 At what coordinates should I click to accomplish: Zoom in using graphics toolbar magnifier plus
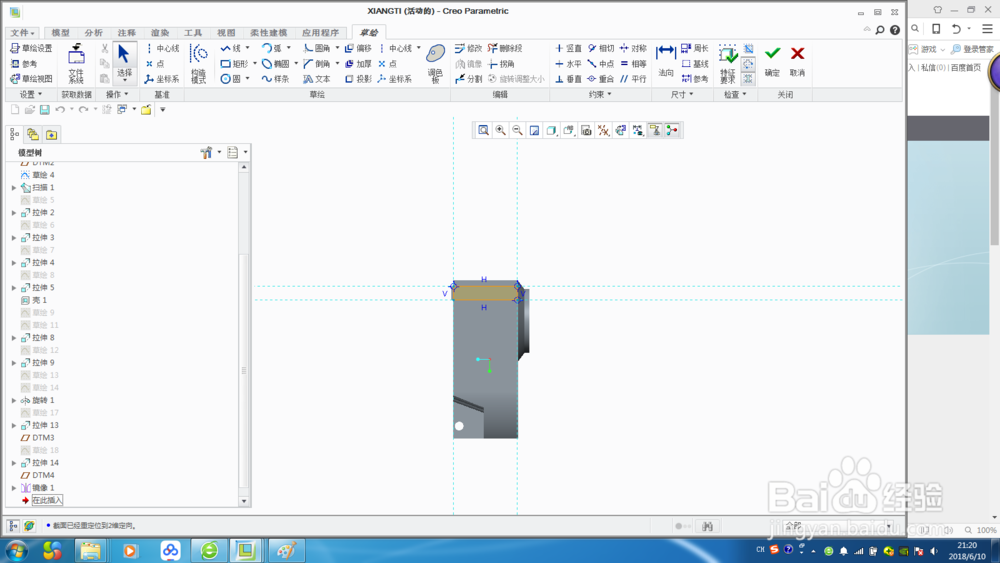501,131
